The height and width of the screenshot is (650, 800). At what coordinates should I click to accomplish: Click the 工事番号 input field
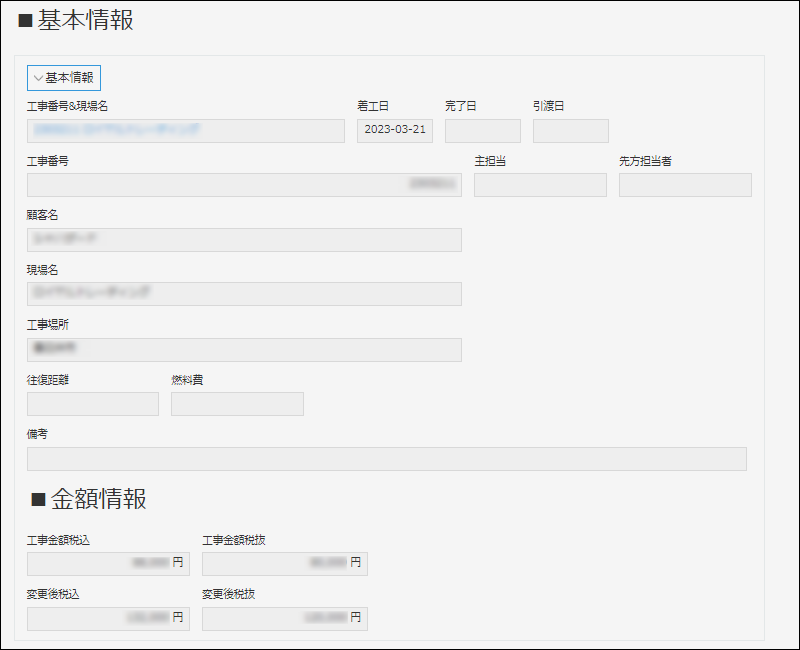pyautogui.click(x=244, y=185)
